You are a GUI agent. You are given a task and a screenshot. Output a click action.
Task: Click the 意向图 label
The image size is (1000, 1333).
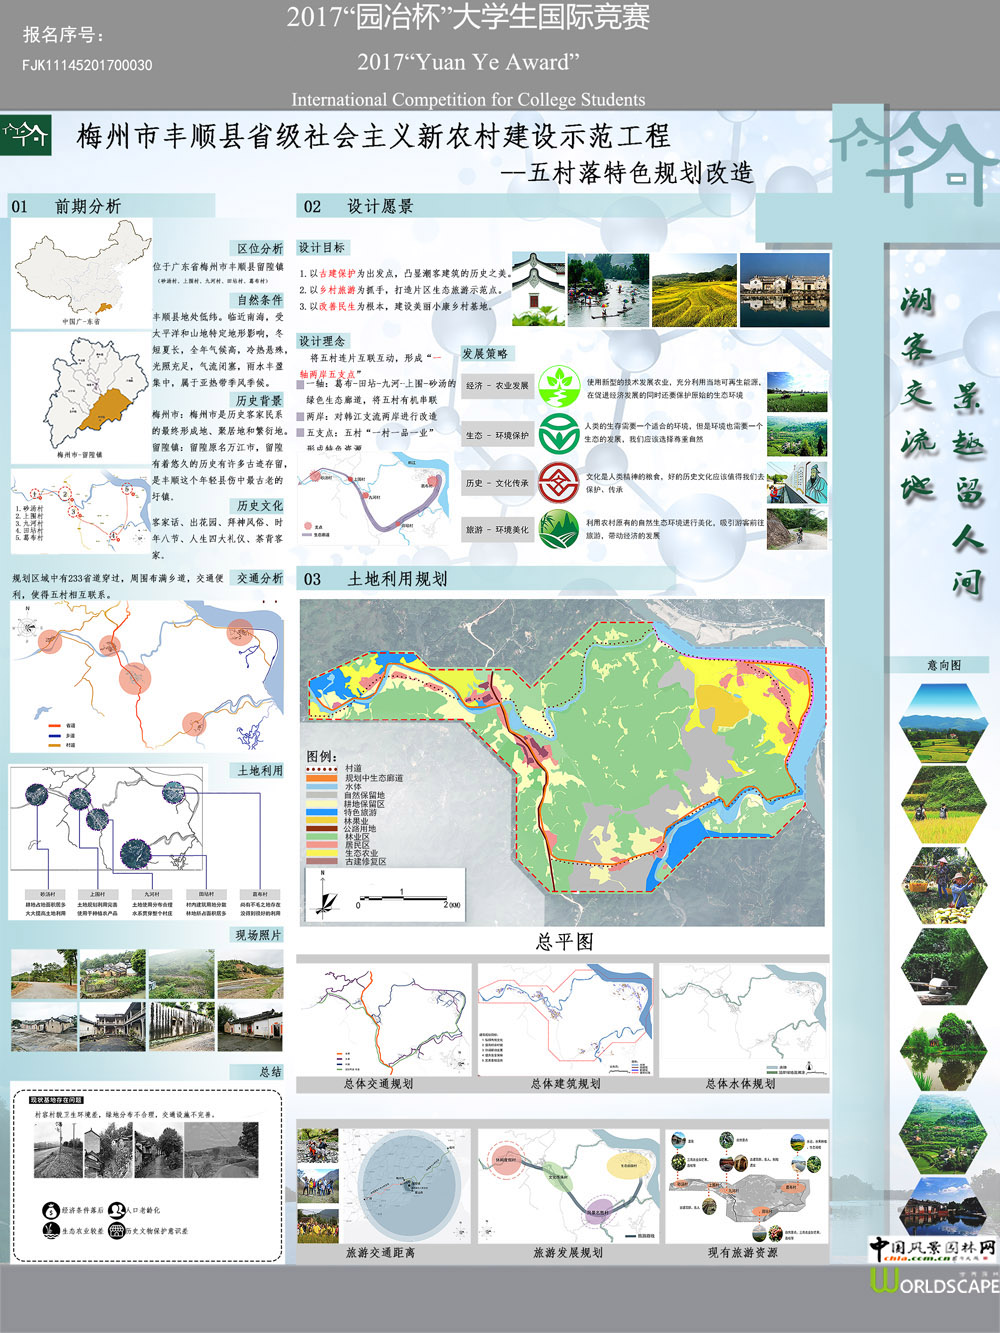coord(943,665)
